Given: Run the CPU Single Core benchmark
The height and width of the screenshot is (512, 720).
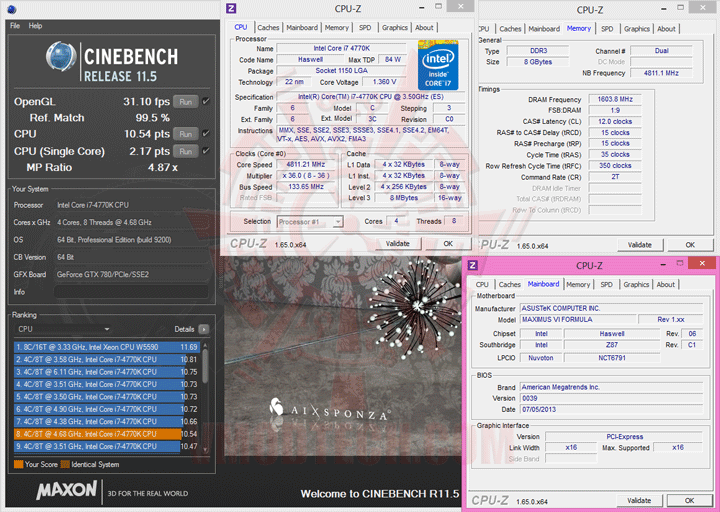Looking at the screenshot, I should tap(186, 151).
